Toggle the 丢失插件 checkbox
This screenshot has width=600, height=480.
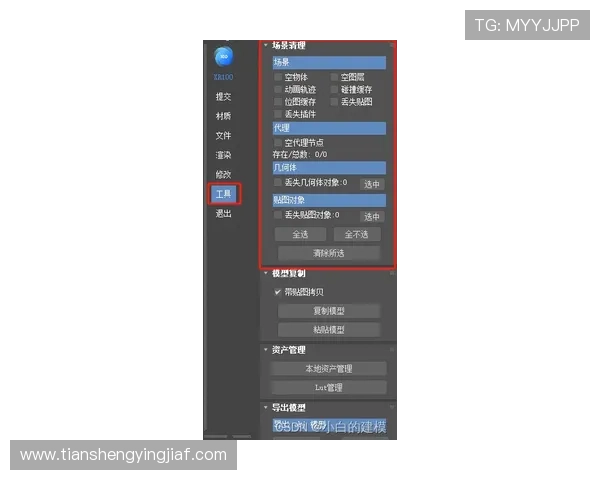pos(278,114)
